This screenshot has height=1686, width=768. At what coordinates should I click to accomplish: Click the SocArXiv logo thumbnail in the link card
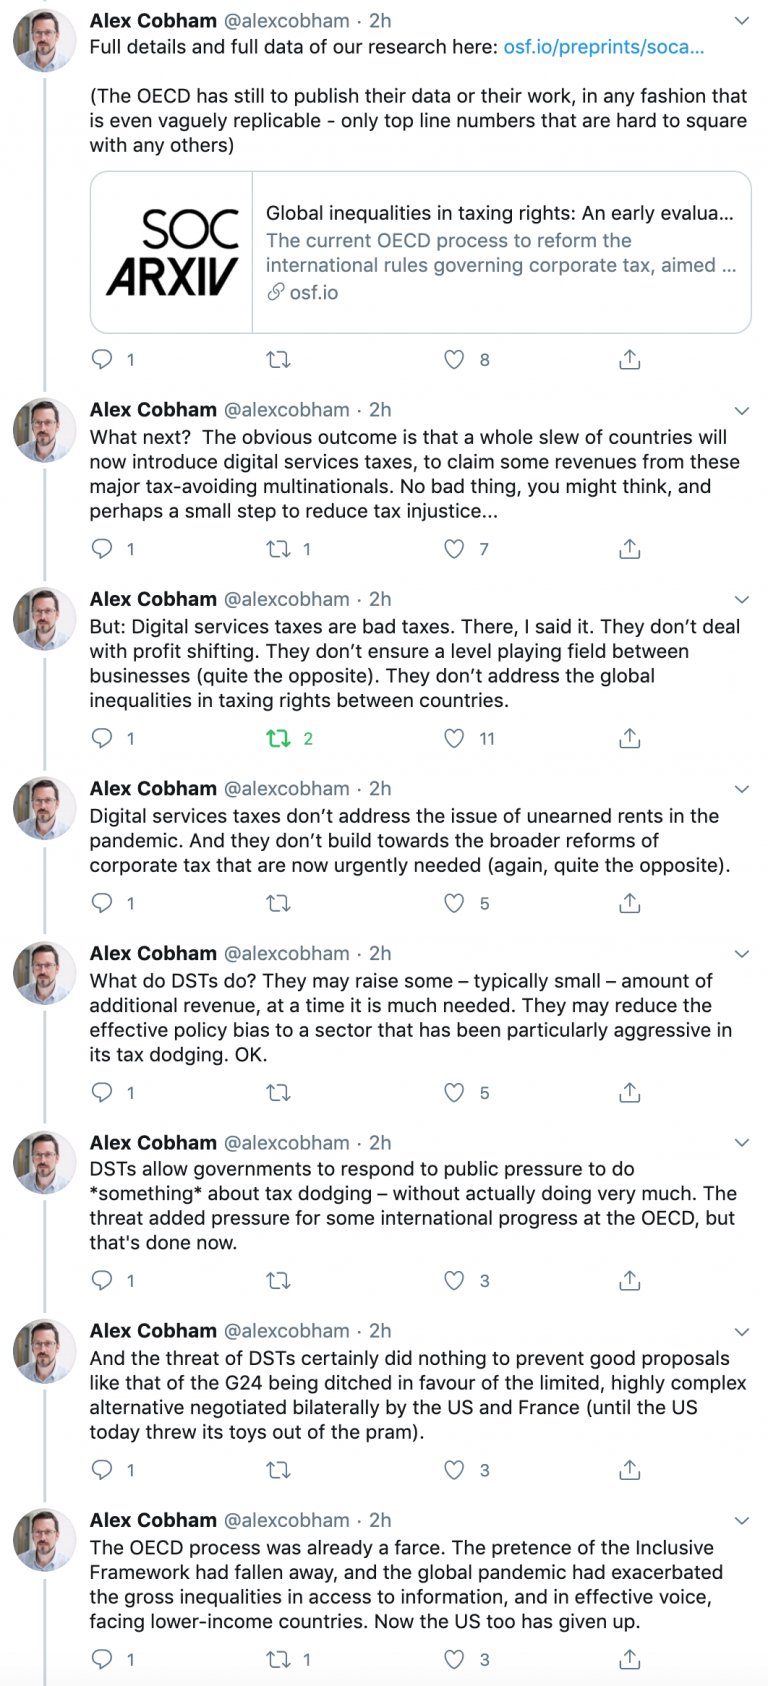pyautogui.click(x=172, y=252)
